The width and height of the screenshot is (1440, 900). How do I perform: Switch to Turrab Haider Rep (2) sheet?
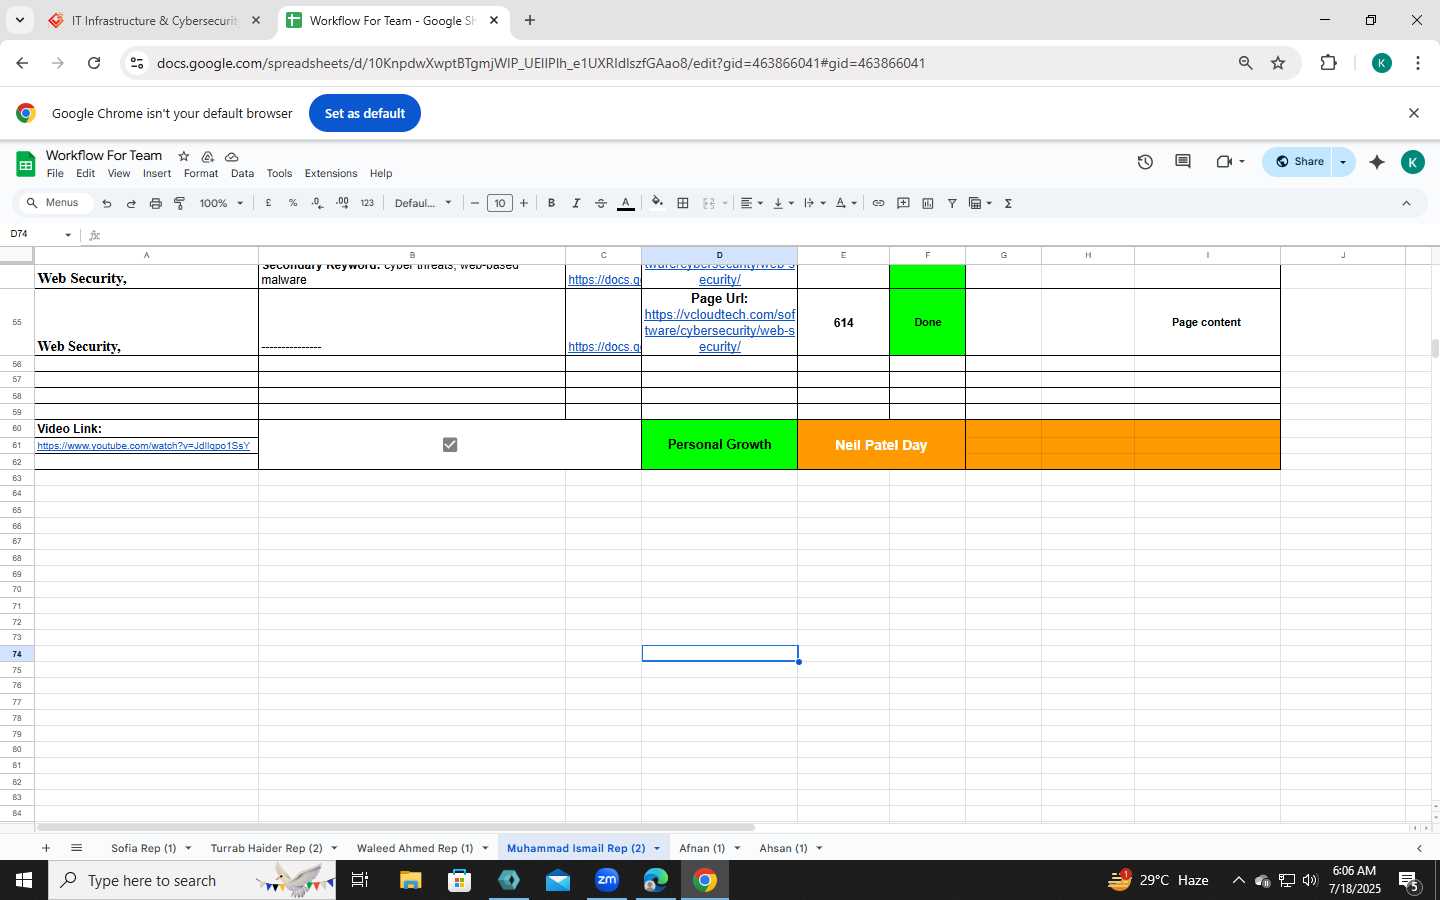(x=266, y=848)
